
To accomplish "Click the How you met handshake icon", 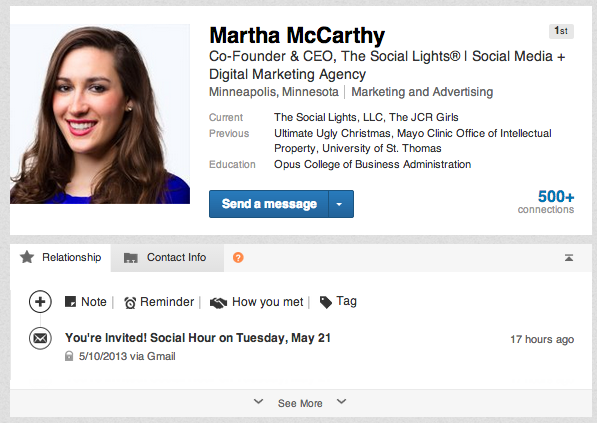I will click(x=218, y=303).
